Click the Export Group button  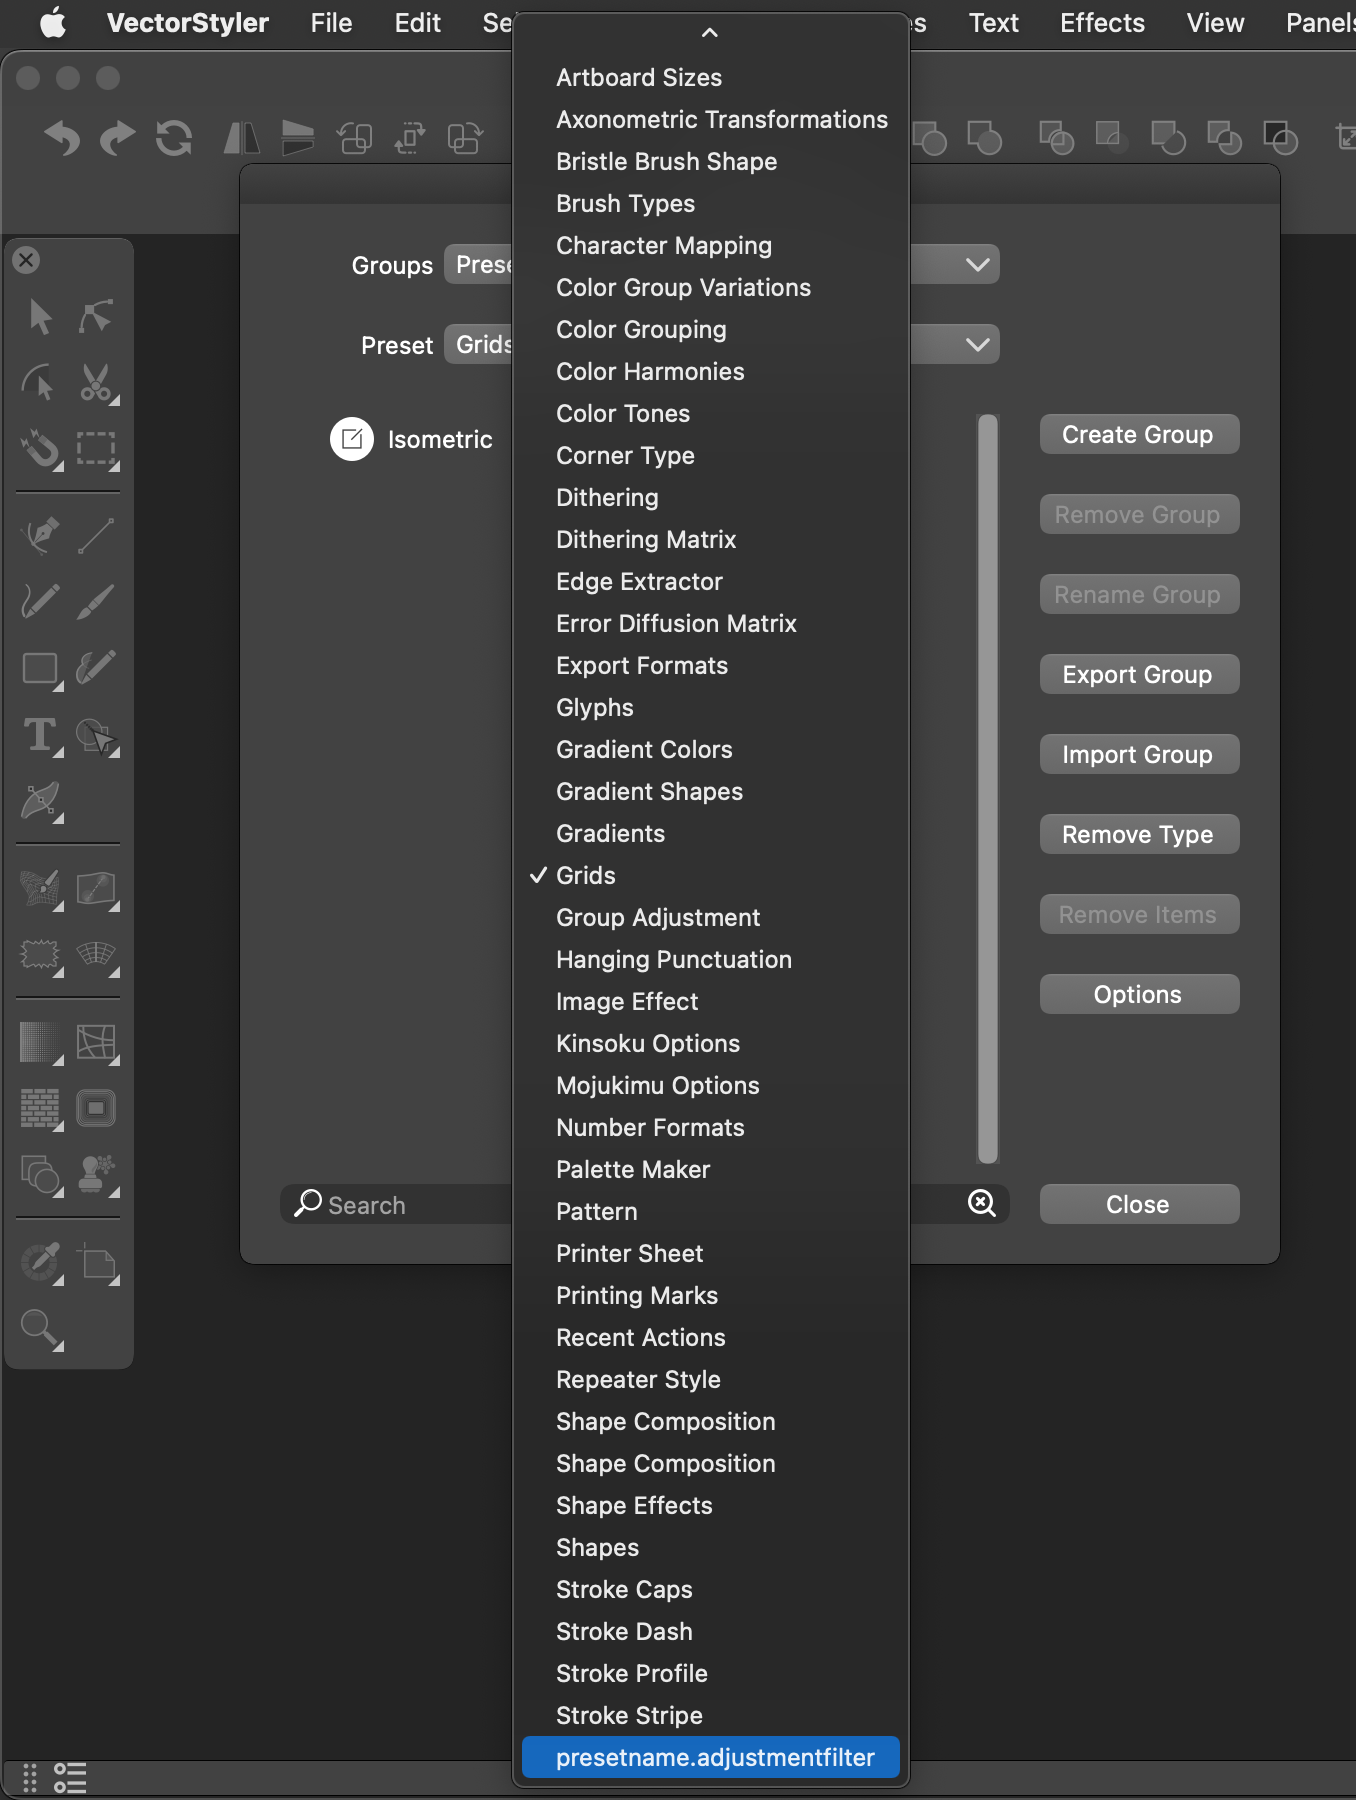tap(1138, 675)
